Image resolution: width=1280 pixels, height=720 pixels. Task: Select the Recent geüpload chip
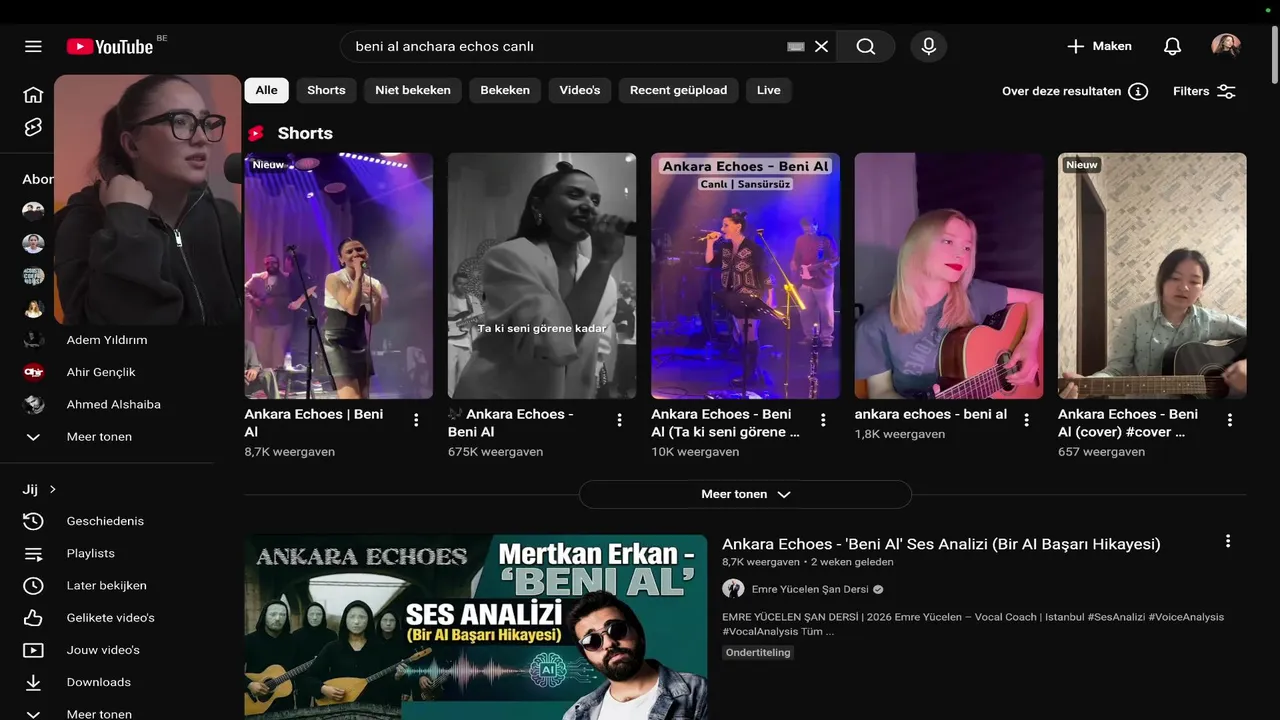click(x=678, y=90)
